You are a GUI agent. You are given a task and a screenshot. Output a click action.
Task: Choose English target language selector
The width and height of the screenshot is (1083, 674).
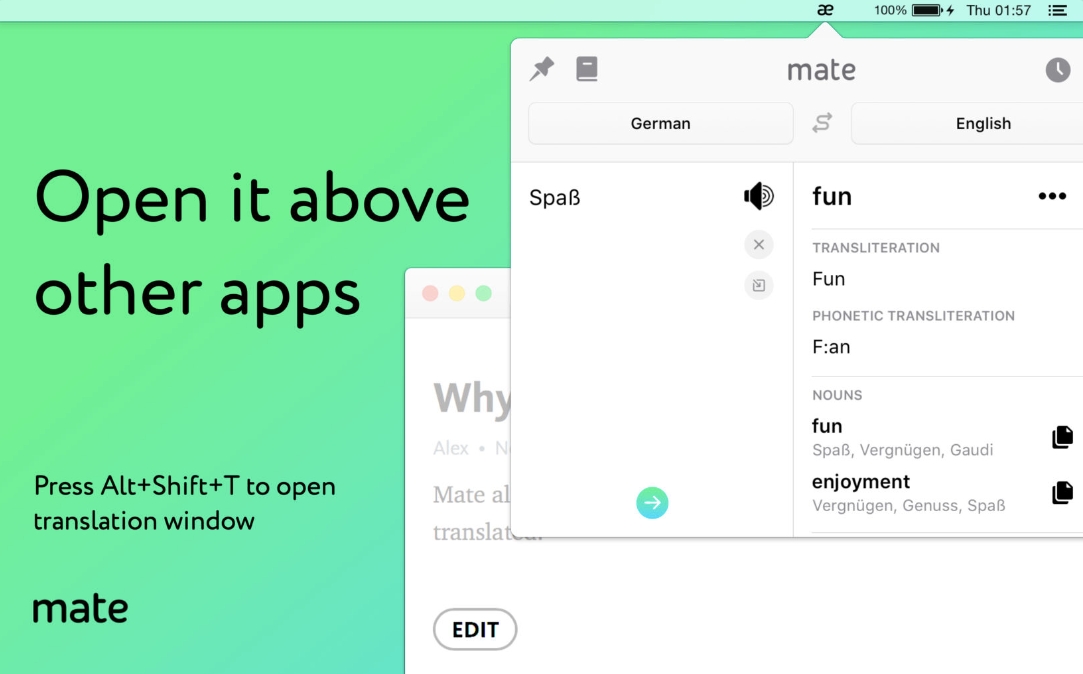tap(967, 124)
